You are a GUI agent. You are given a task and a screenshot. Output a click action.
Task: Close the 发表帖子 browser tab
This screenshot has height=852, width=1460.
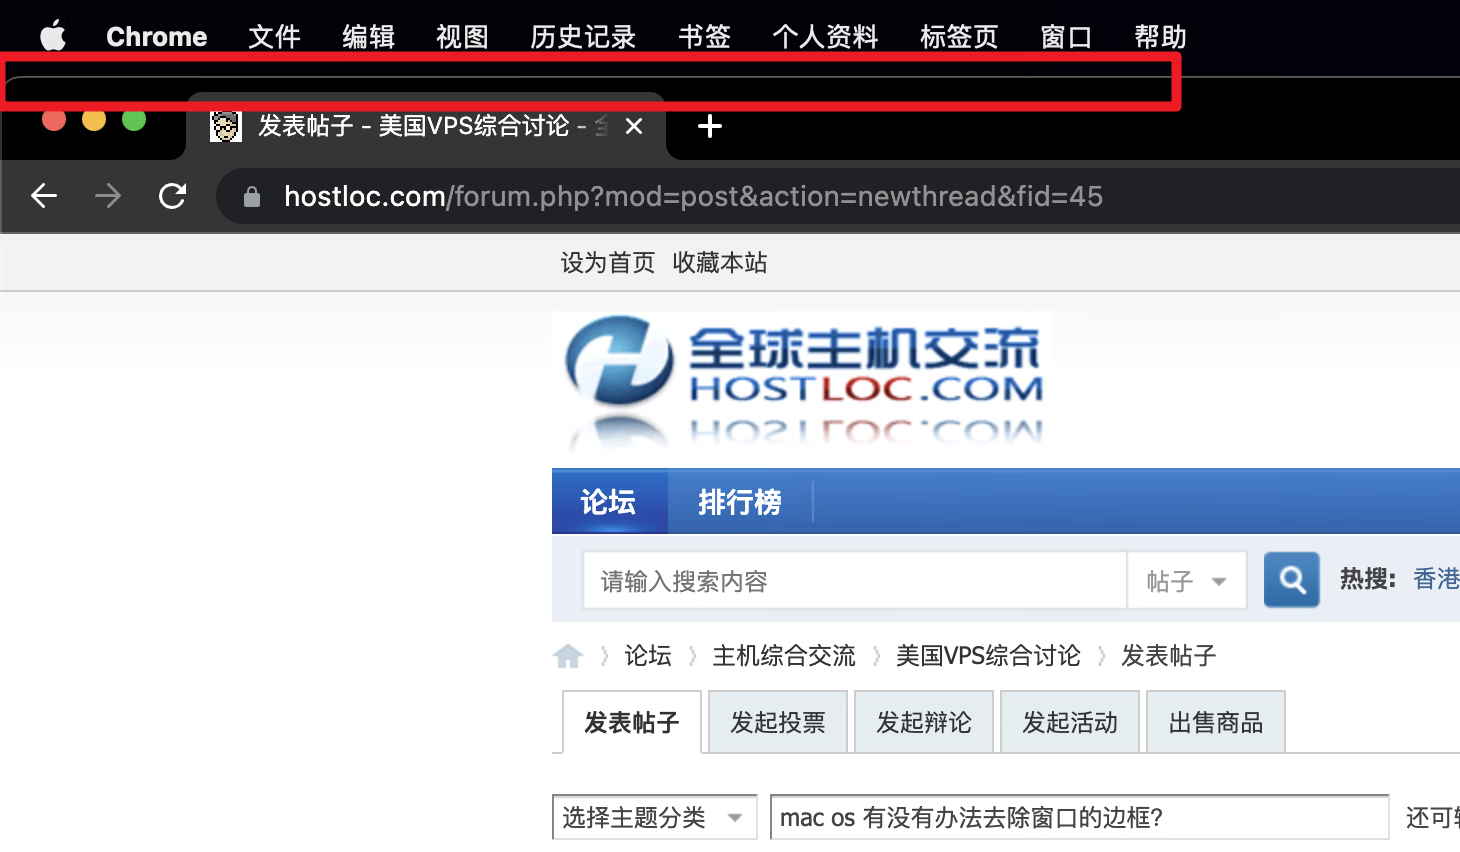tap(633, 126)
